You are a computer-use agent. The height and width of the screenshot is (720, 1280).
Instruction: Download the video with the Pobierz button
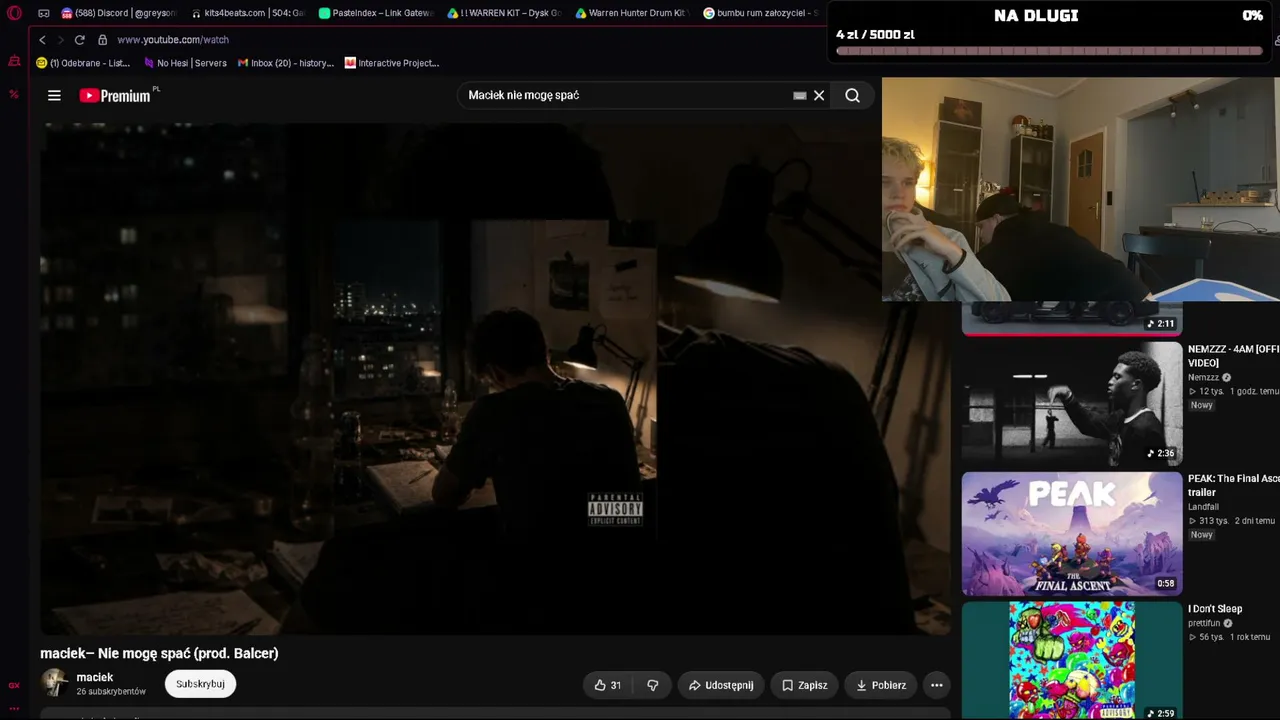881,685
